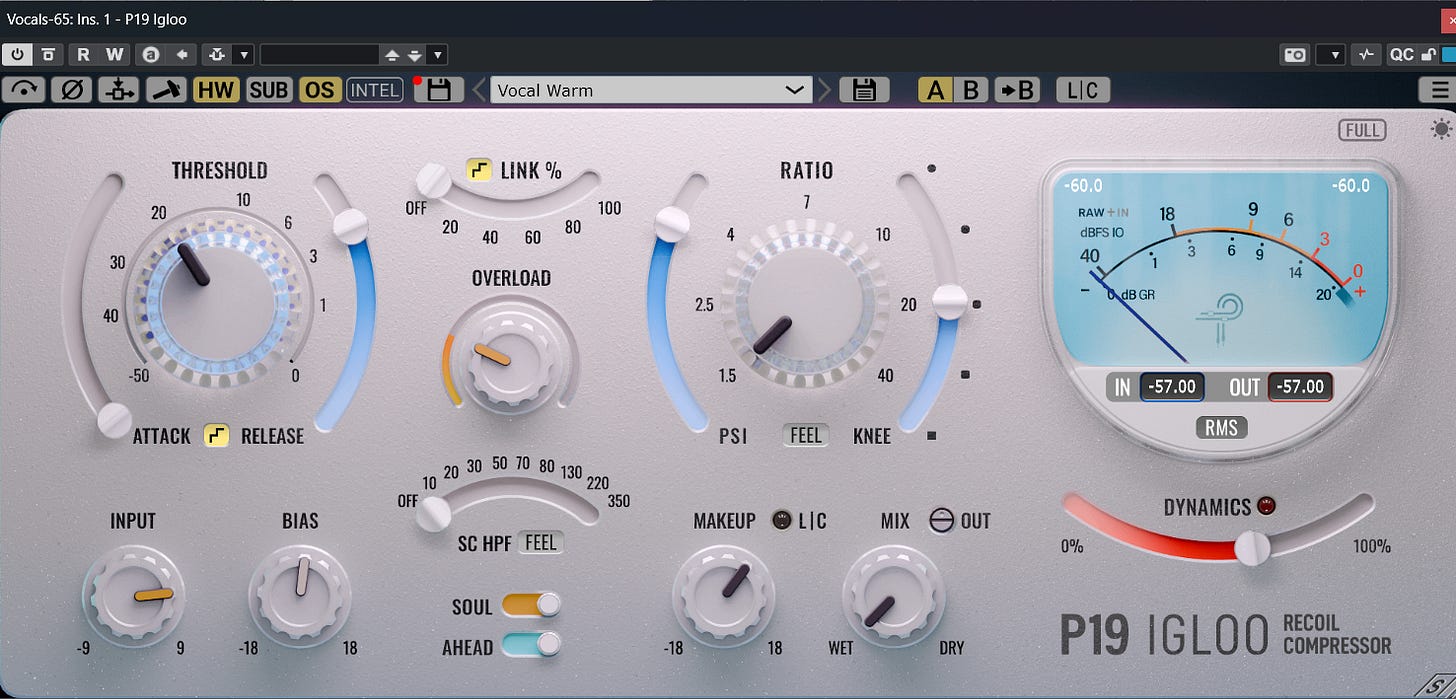Click the FULL view button
The image size is (1456, 699).
tap(1363, 130)
